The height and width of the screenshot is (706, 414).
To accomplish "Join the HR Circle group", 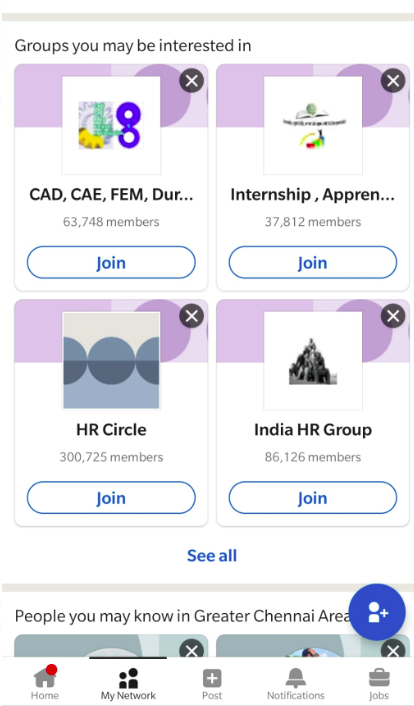I will pos(111,498).
